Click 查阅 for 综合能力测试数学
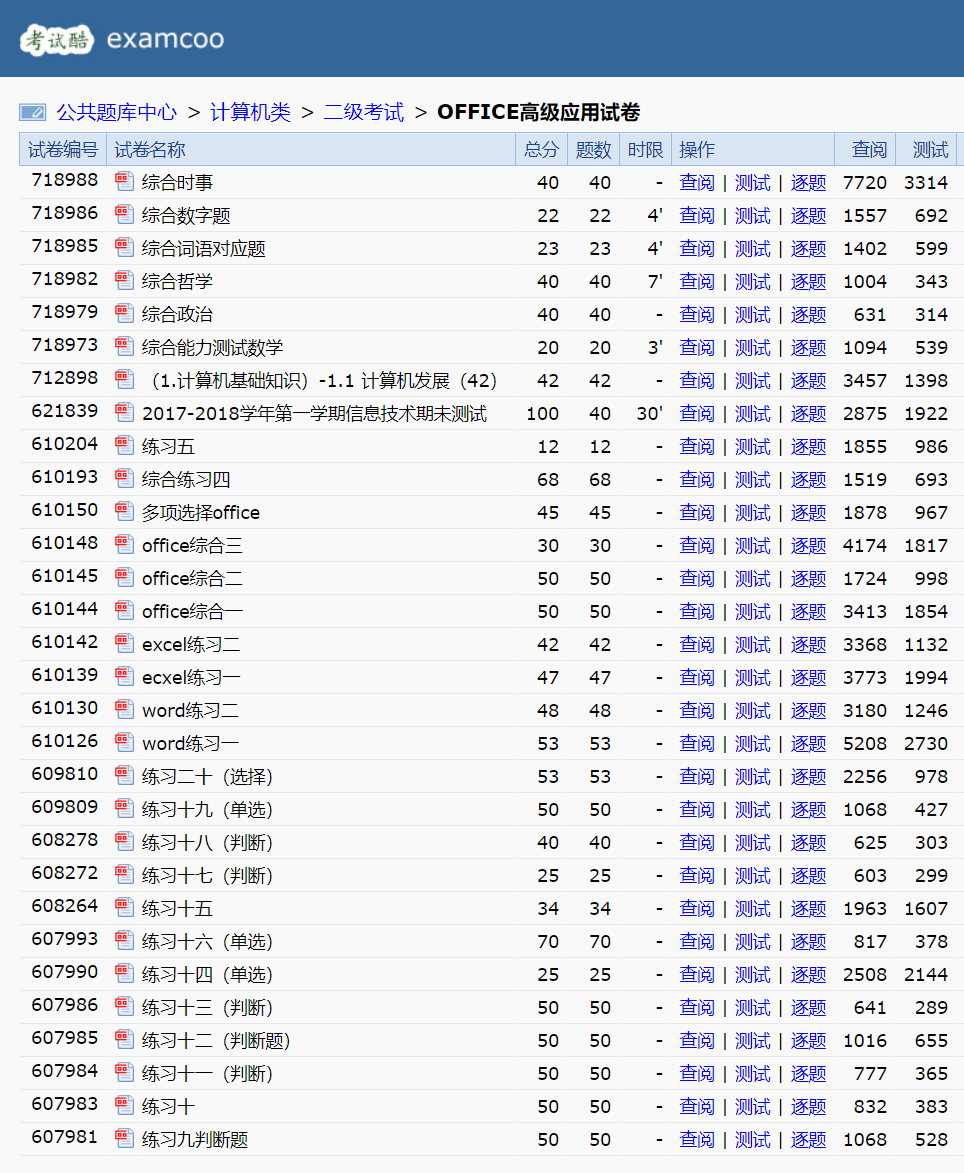The image size is (964, 1173). pyautogui.click(x=696, y=347)
